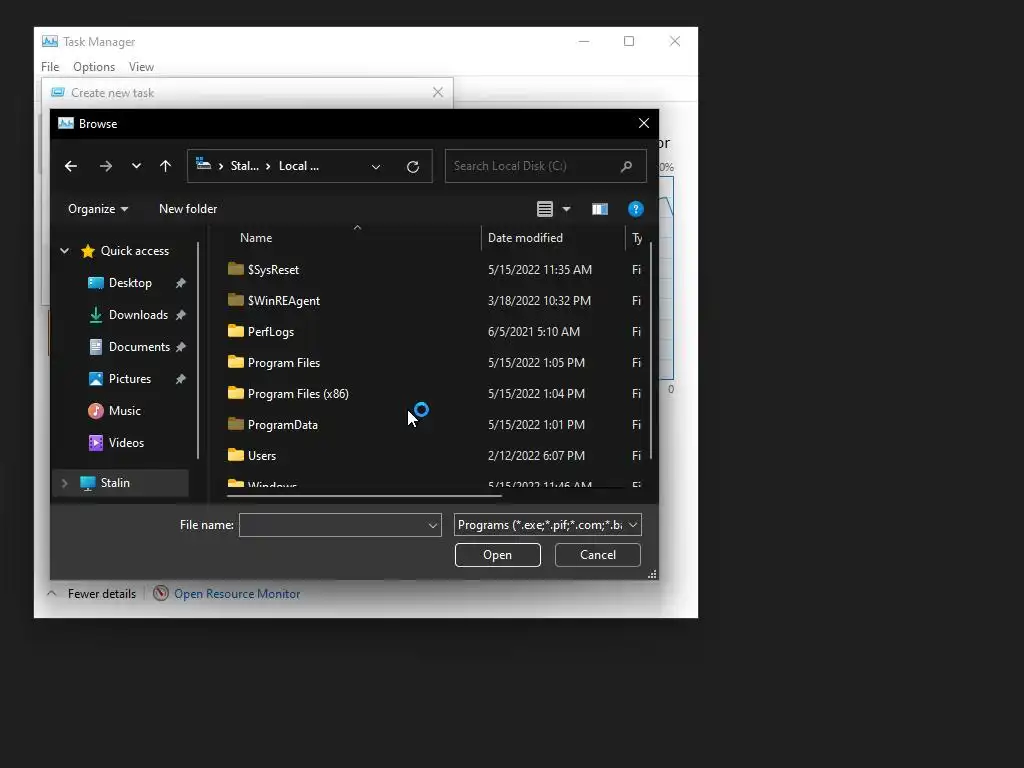Image resolution: width=1024 pixels, height=768 pixels.
Task: Open the File name history dropdown
Action: tap(432, 525)
